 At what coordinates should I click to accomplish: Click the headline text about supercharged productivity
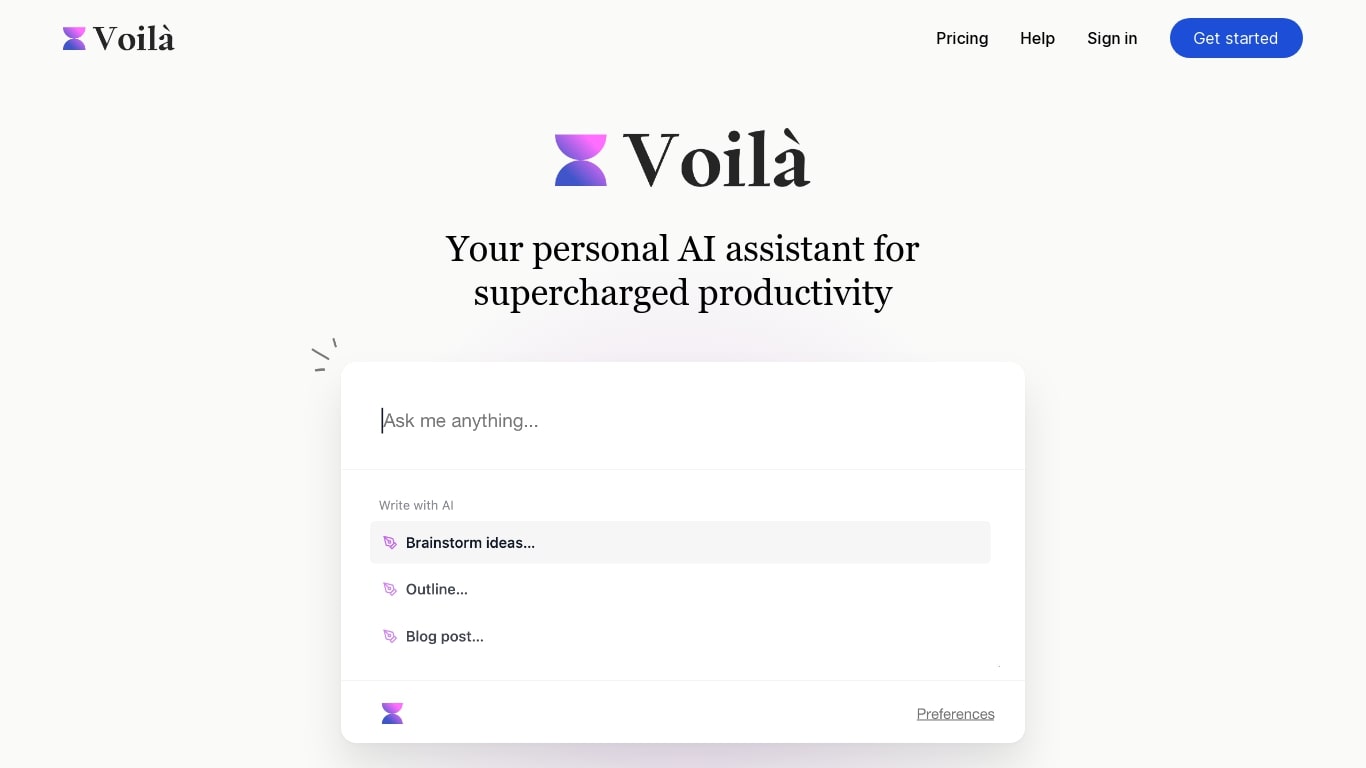tap(682, 270)
